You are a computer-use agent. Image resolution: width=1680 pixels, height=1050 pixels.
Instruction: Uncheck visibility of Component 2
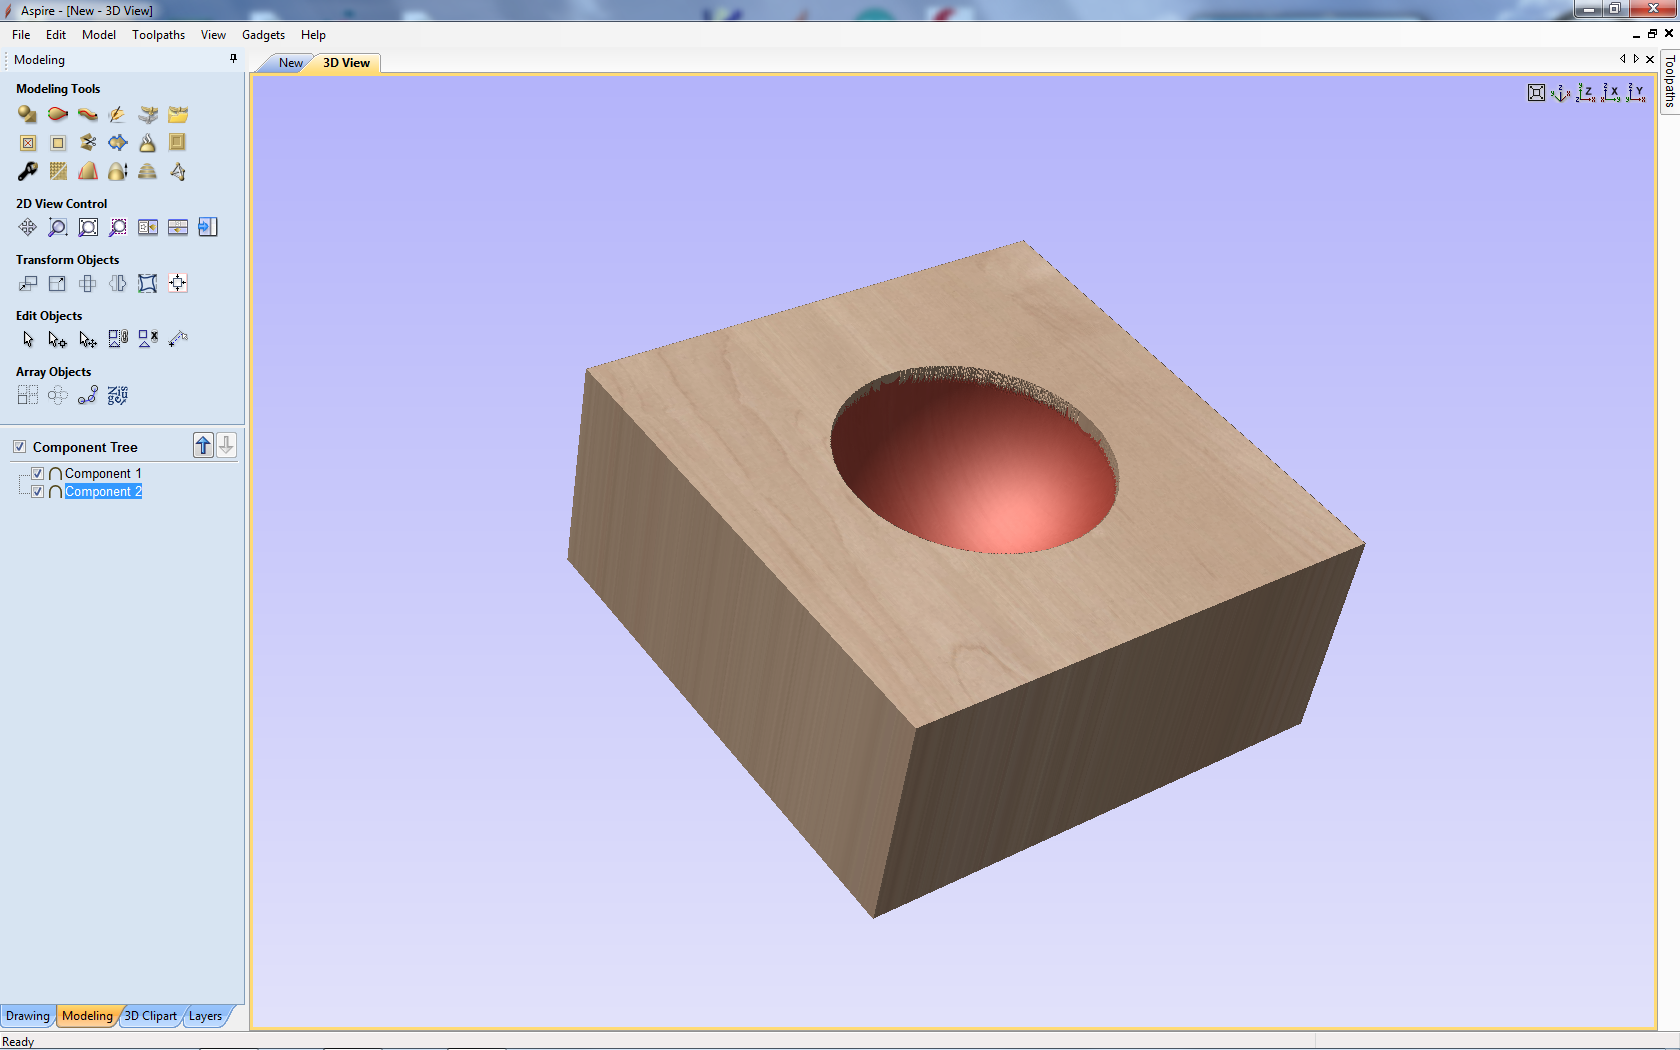(x=38, y=491)
